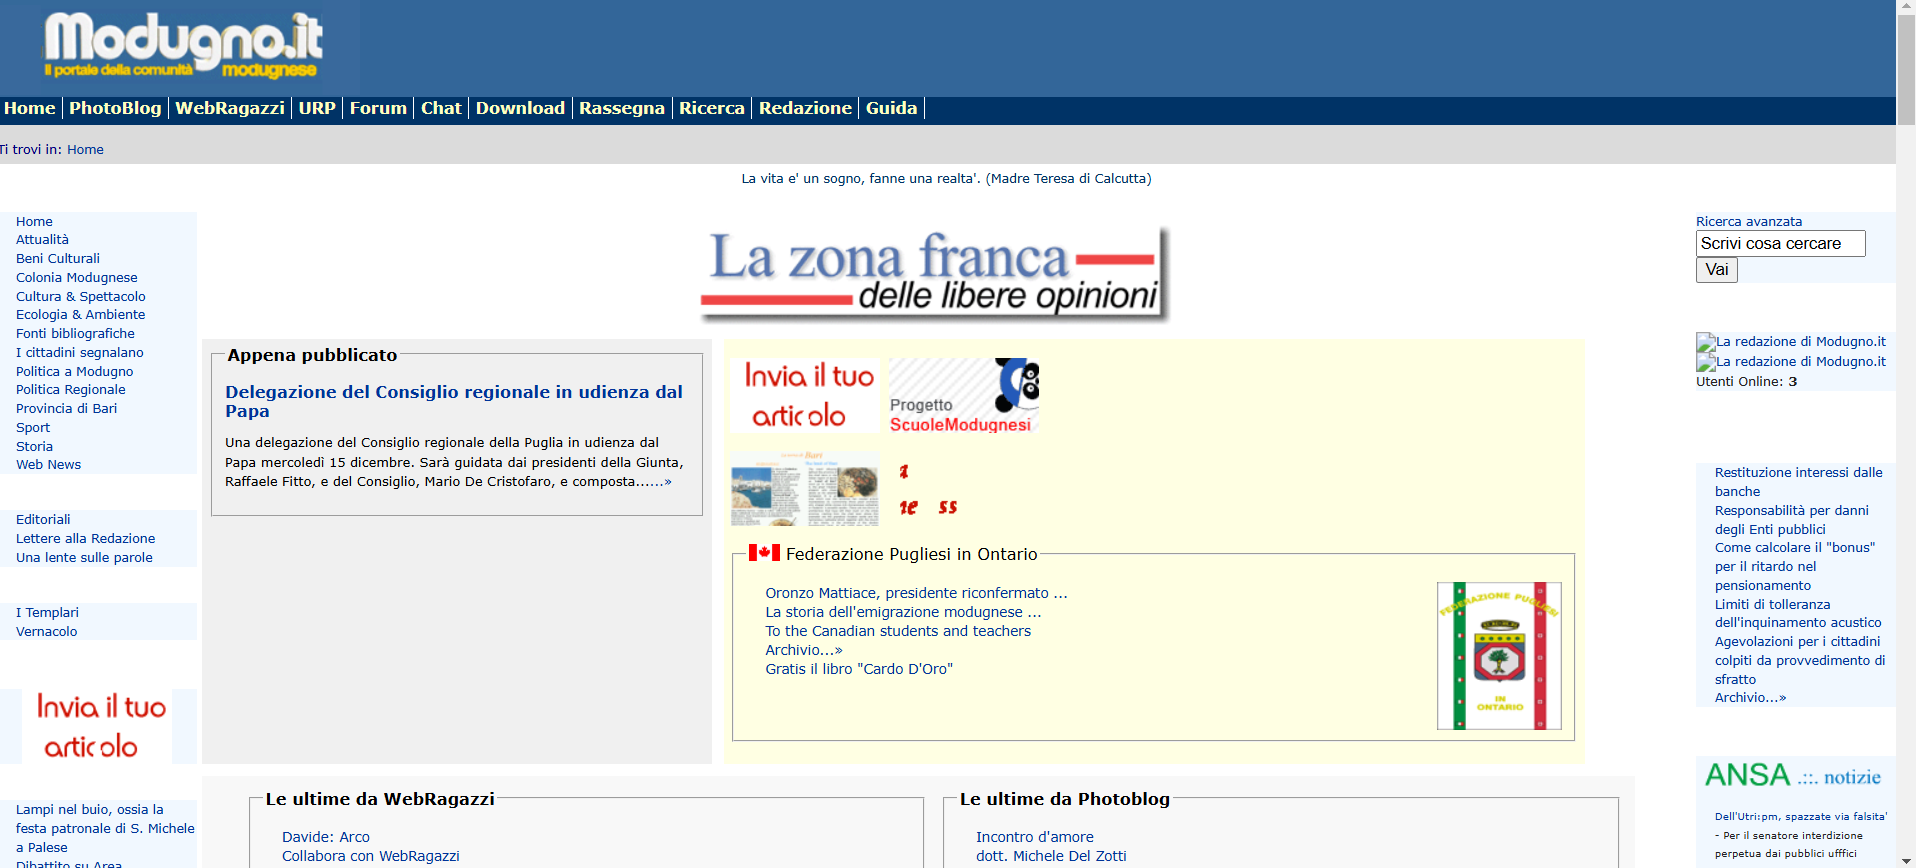Open 'Una lente sulle parole' link
1916x868 pixels.
[x=84, y=558]
